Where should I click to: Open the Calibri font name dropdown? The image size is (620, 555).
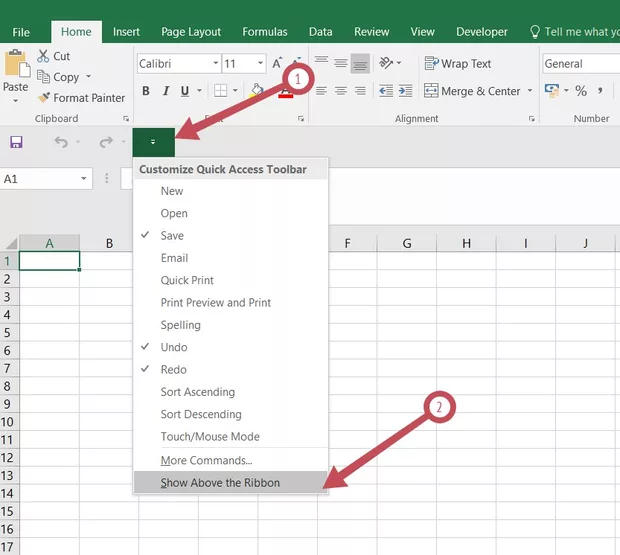click(214, 64)
